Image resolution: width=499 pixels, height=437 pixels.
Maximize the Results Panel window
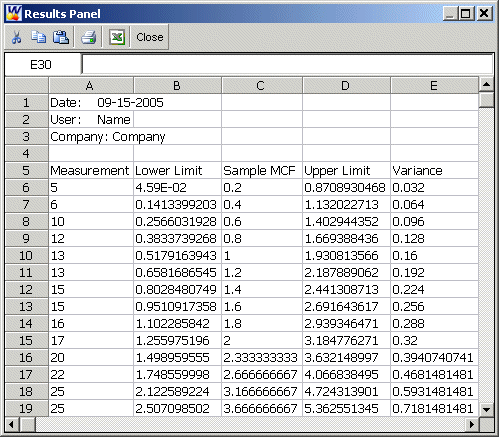[466, 14]
